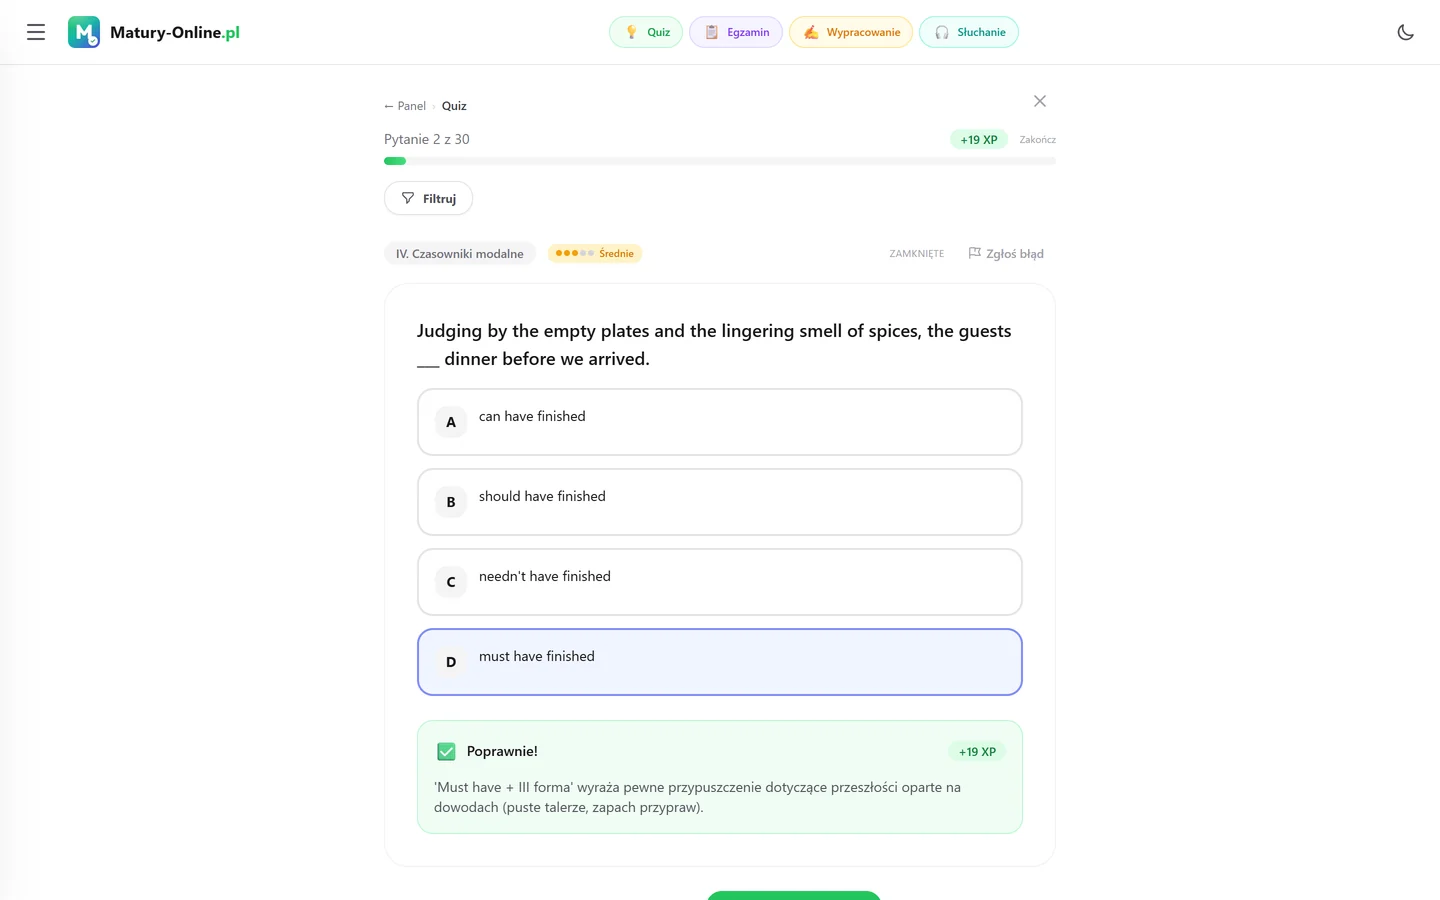1440x900 pixels.
Task: Open the hamburger menu
Action: (36, 32)
